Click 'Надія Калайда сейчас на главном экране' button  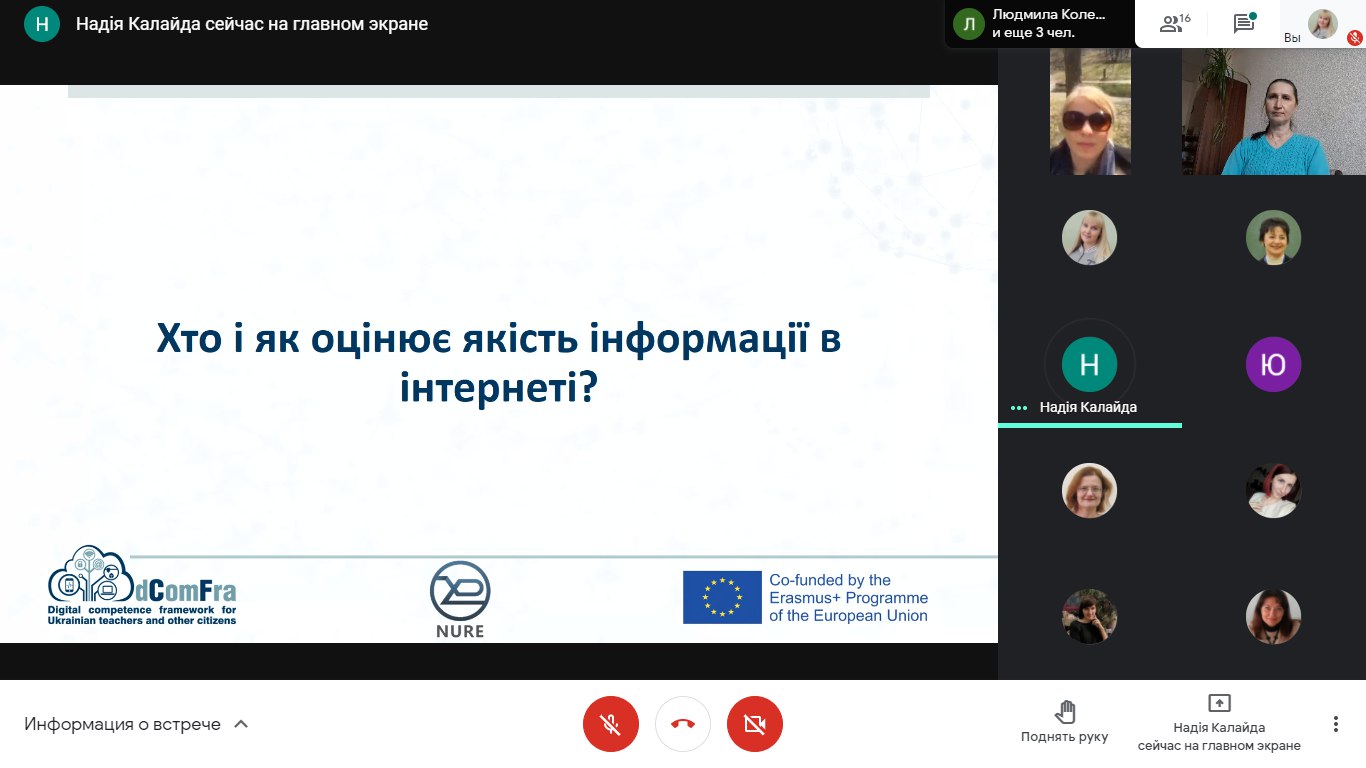(x=1219, y=736)
